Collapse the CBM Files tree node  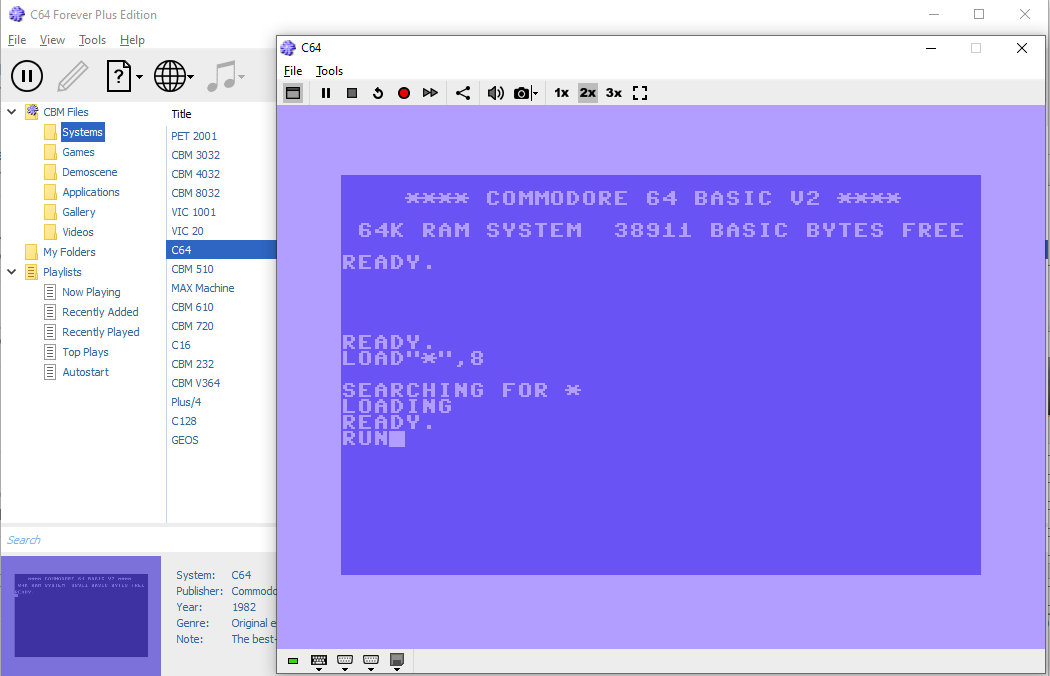click(12, 112)
